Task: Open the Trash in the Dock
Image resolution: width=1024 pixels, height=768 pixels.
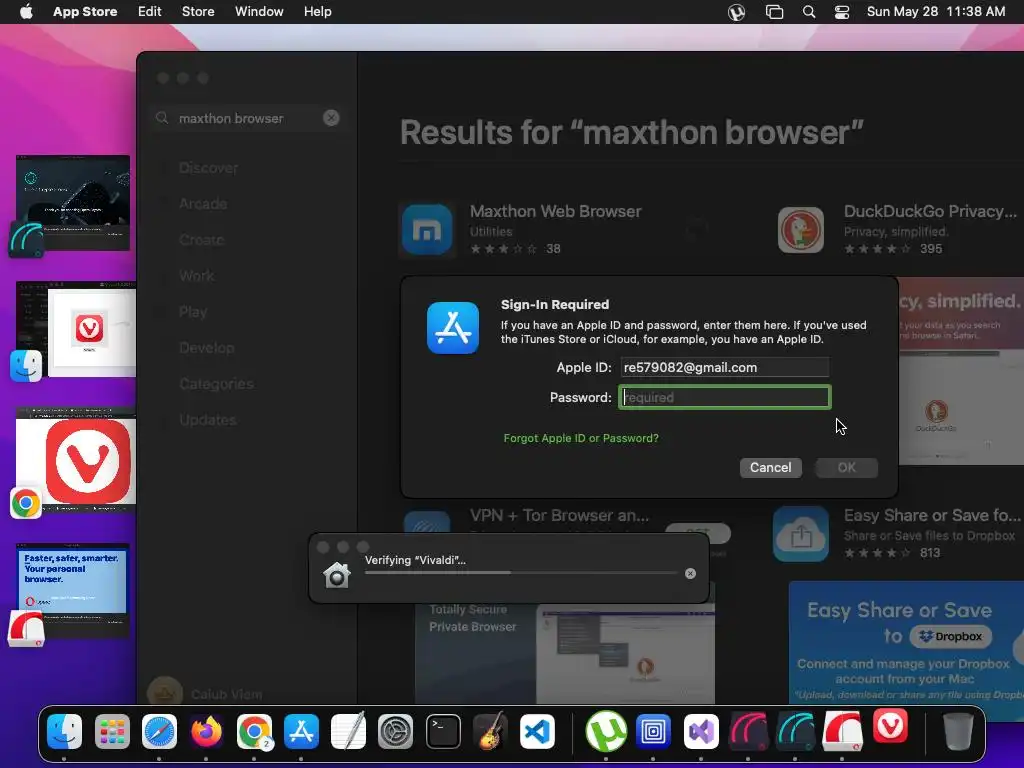Action: tap(958, 731)
